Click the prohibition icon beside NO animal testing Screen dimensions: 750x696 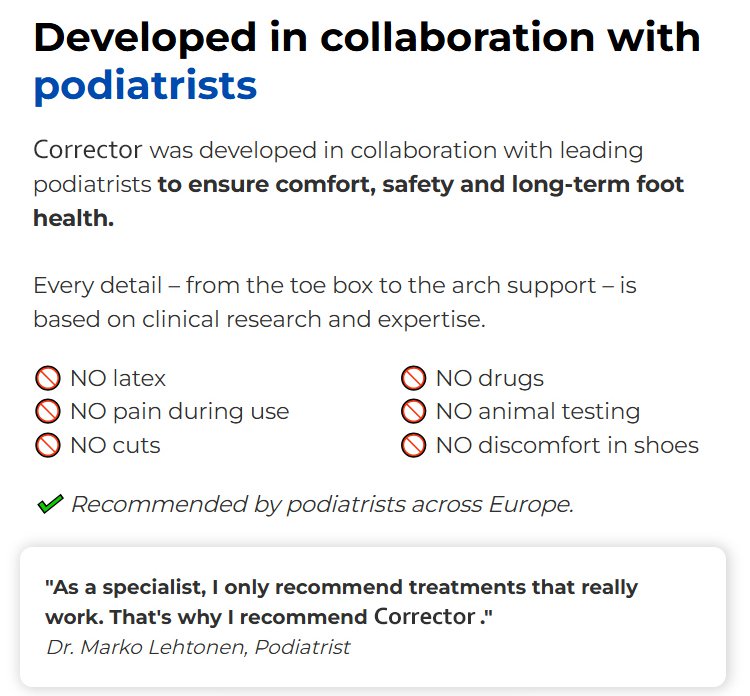click(414, 412)
